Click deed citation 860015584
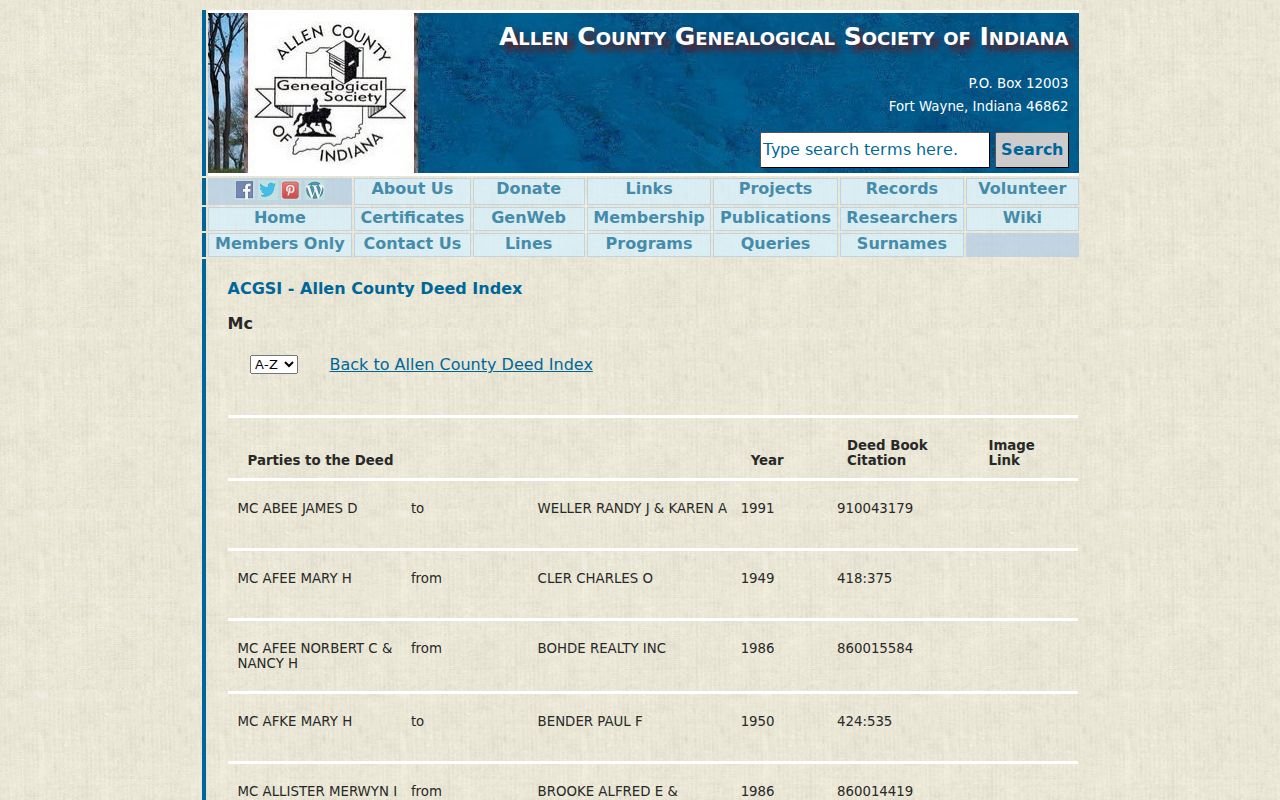The height and width of the screenshot is (800, 1280). click(x=875, y=648)
